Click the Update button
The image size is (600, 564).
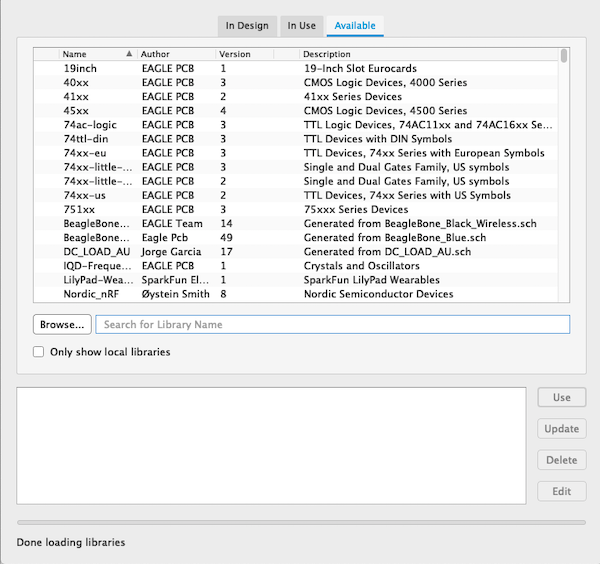click(562, 429)
